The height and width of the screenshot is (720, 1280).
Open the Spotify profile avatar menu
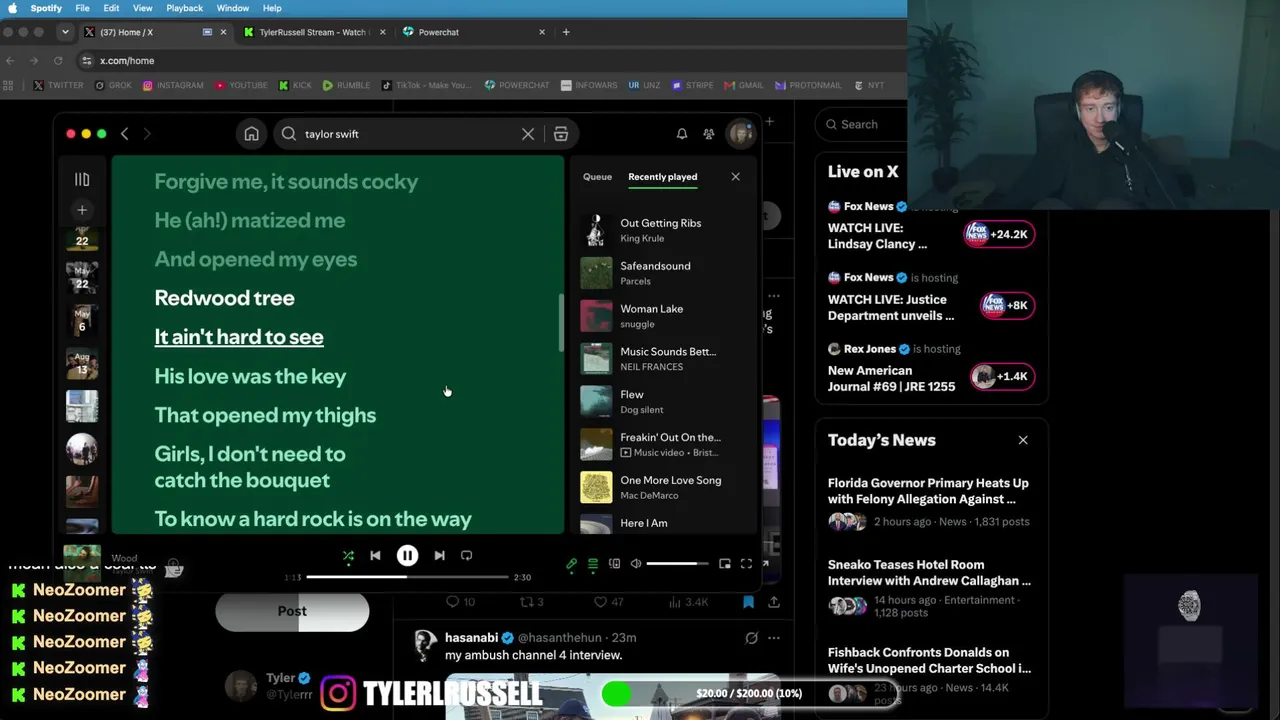740,133
